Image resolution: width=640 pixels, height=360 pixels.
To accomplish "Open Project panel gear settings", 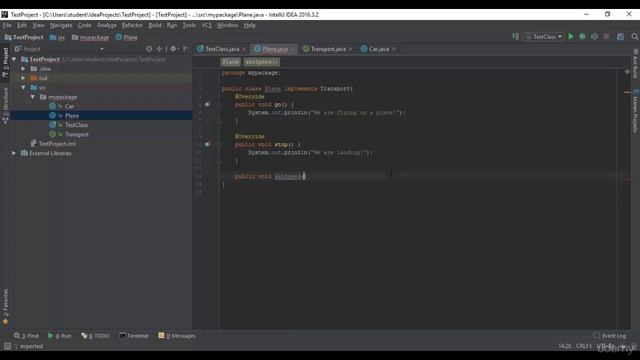I will click(173, 49).
